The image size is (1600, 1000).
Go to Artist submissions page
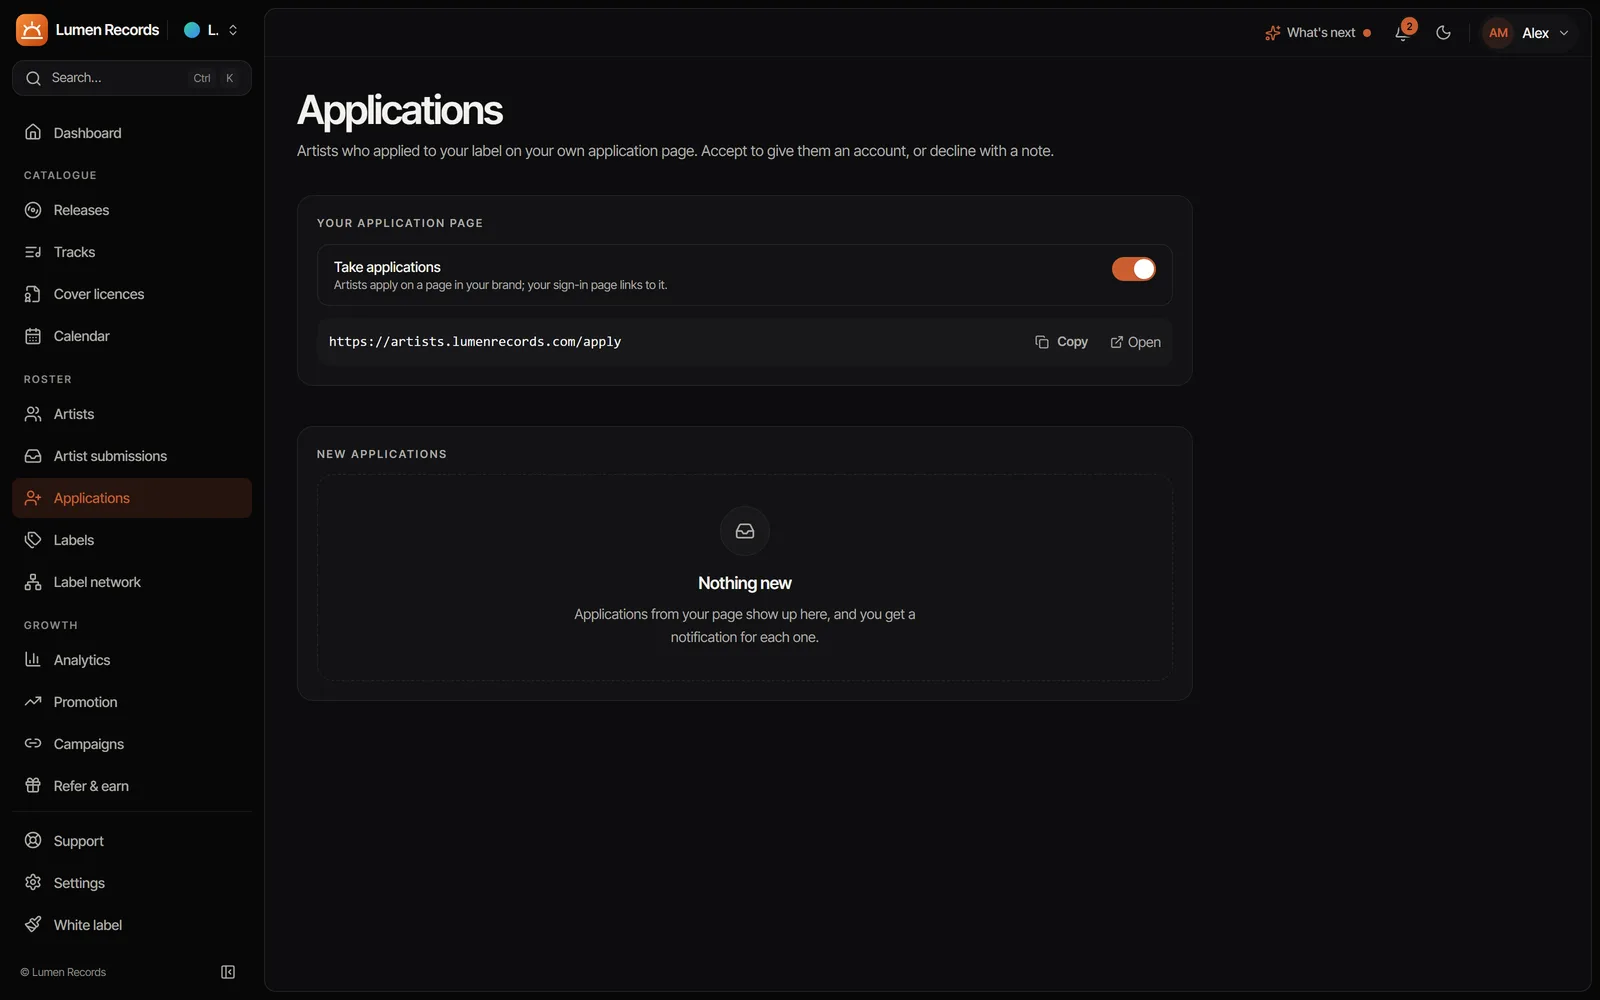[132, 456]
